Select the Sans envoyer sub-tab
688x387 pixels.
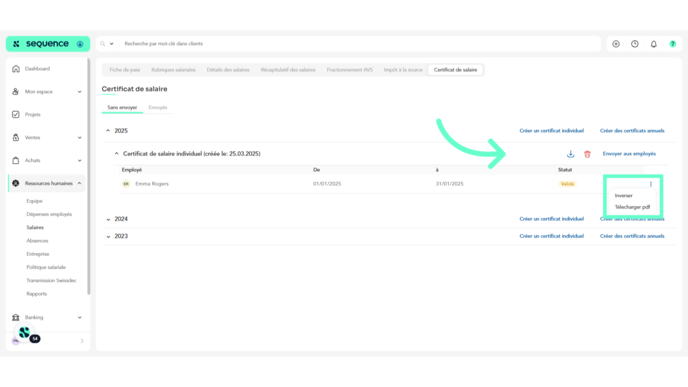tap(122, 108)
